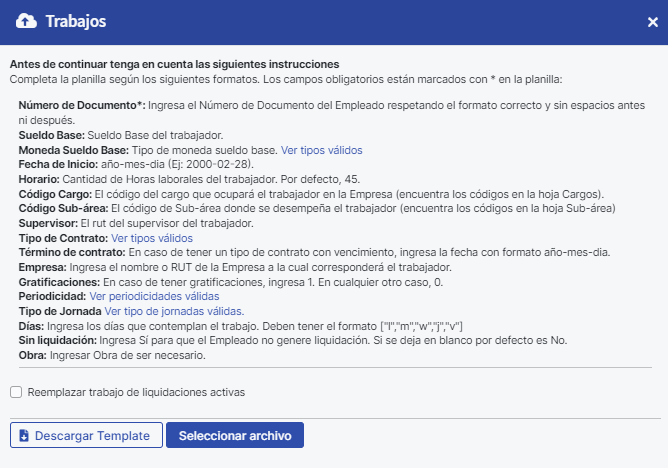Open valid types link for Tipo de Contrato
This screenshot has height=468, width=668.
[151, 239]
